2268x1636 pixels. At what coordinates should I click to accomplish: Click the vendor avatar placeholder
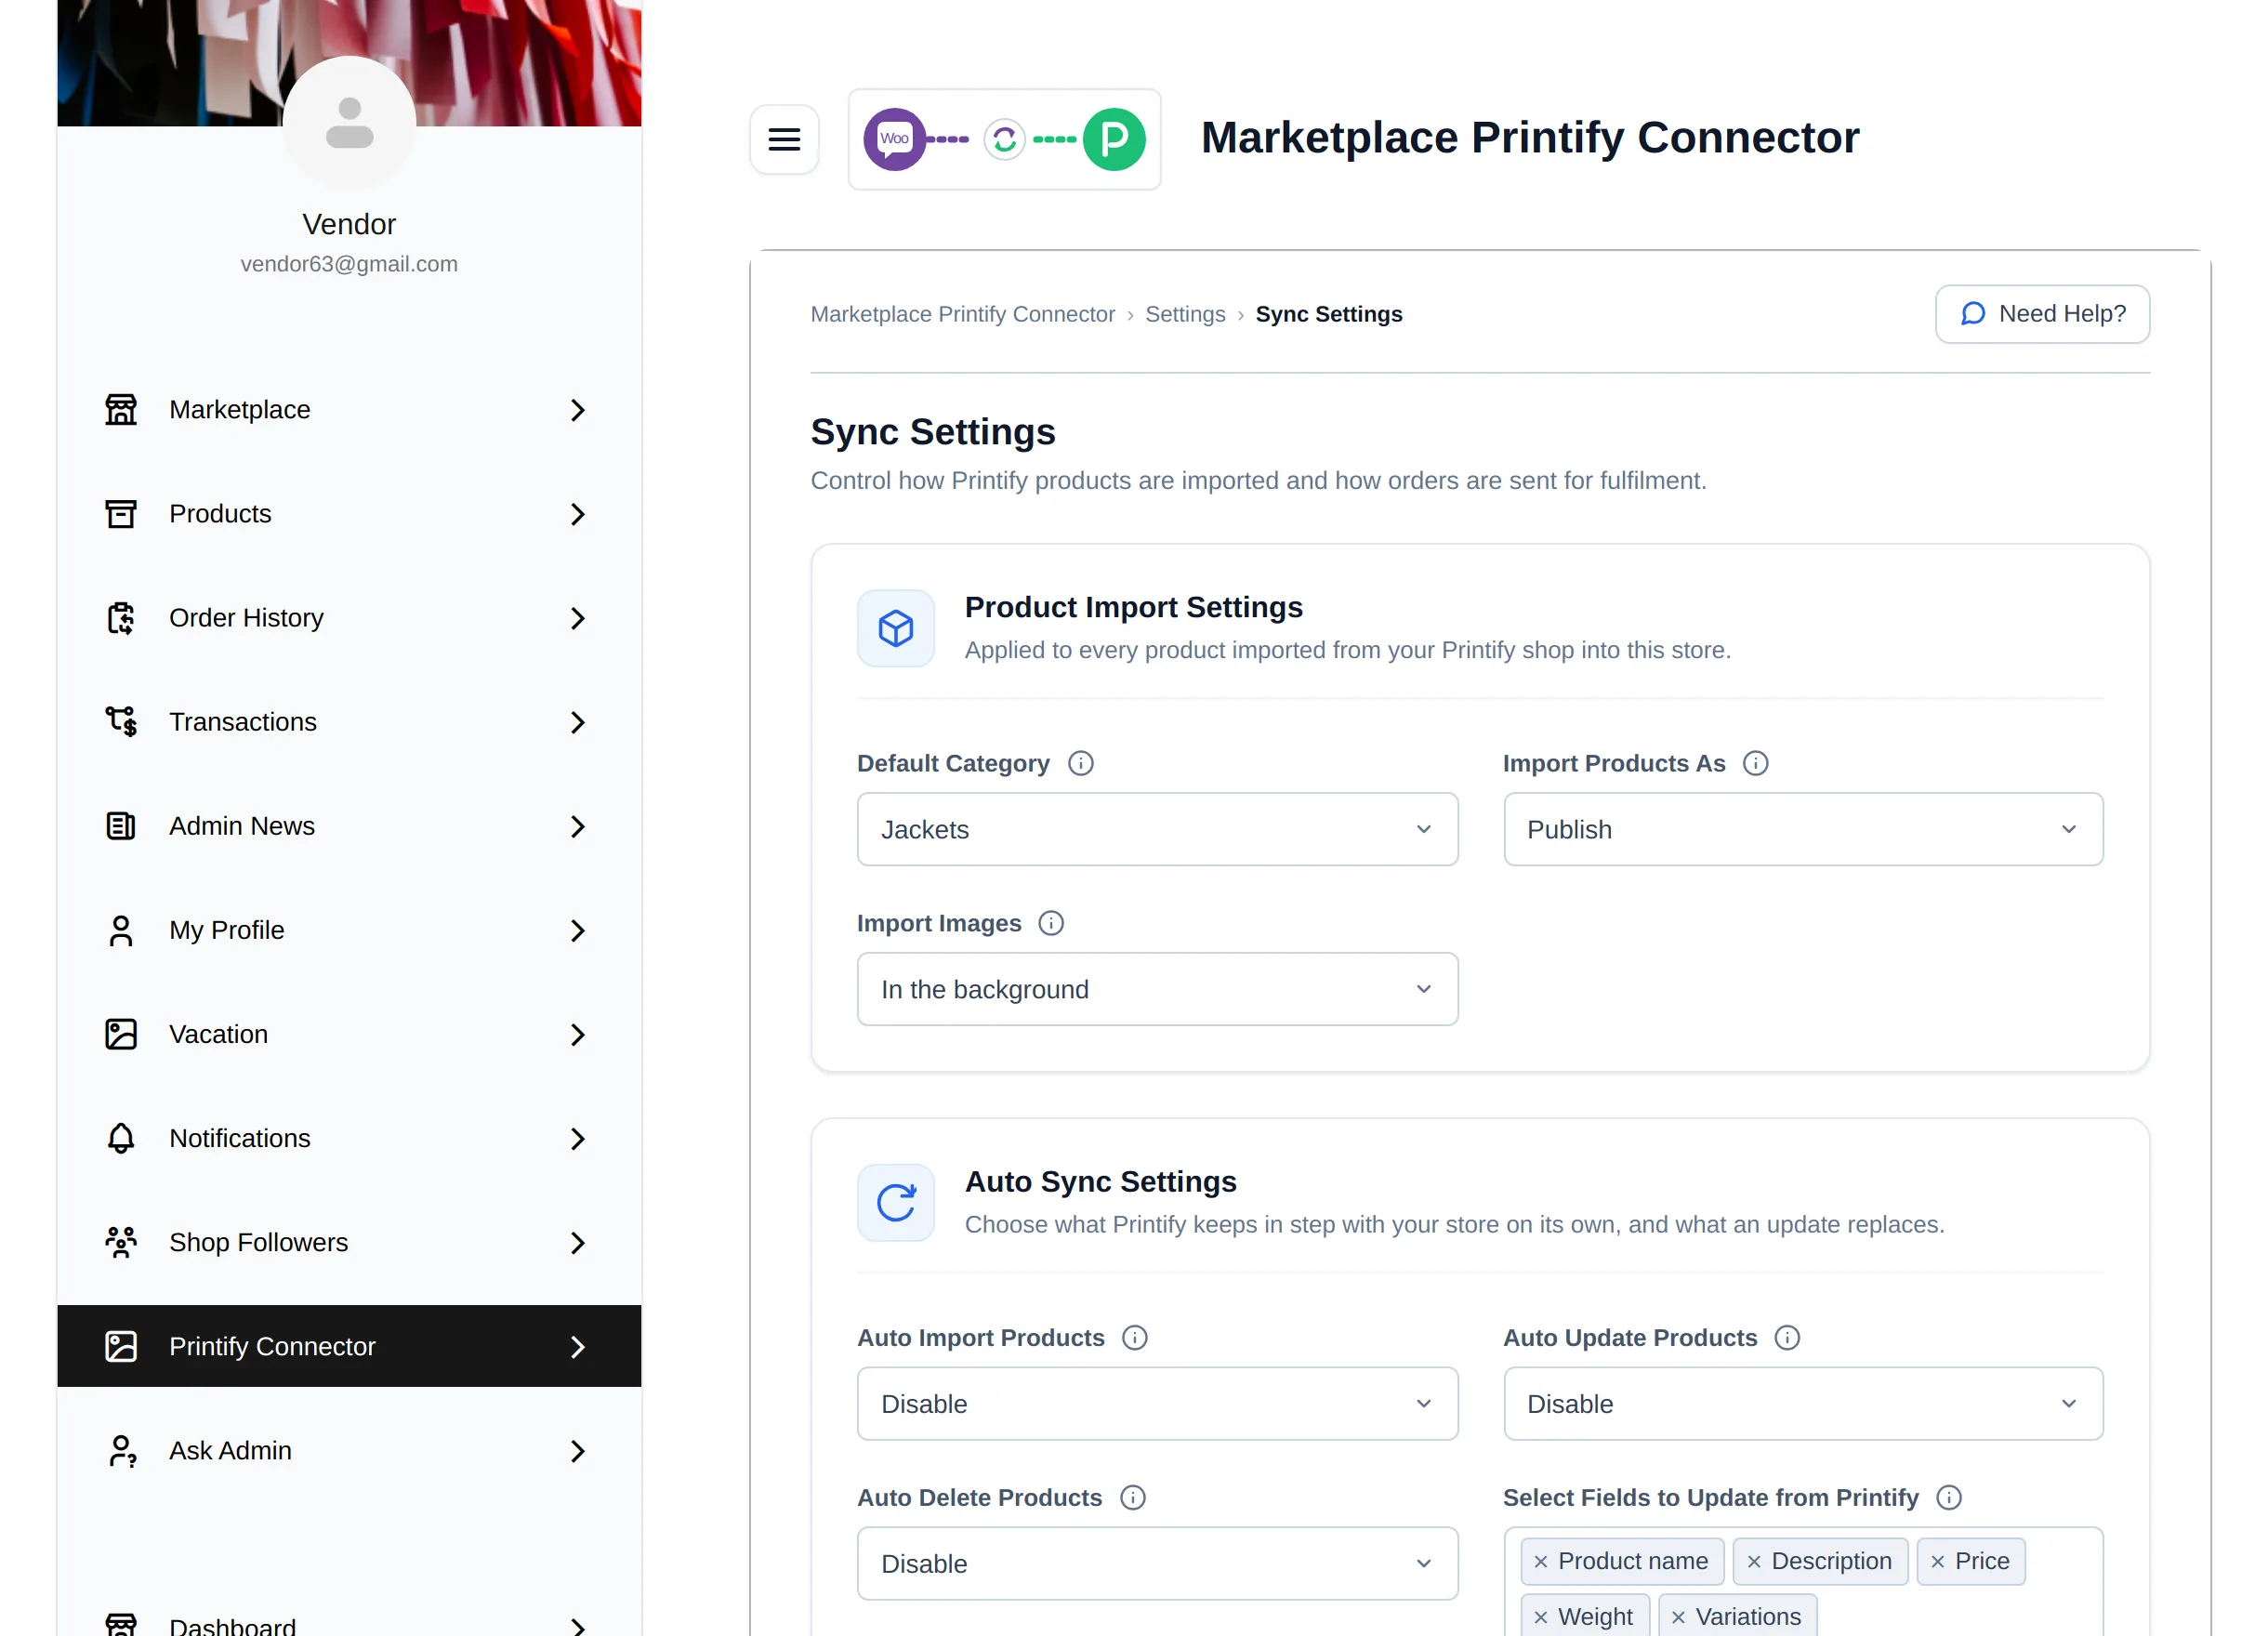tap(349, 123)
